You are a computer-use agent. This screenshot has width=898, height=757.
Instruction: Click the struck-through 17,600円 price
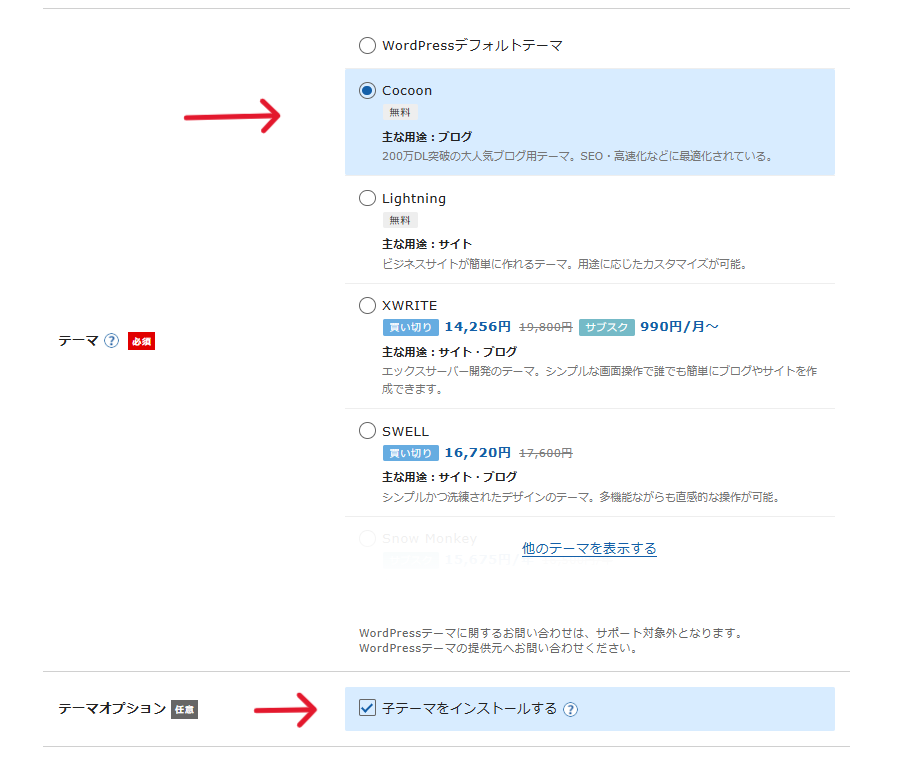click(546, 453)
